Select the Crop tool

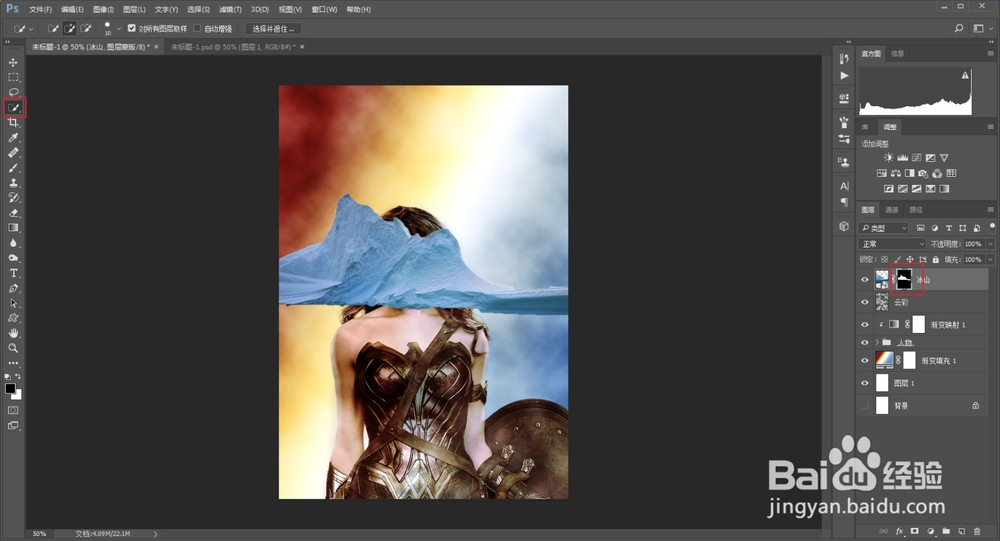pyautogui.click(x=13, y=122)
